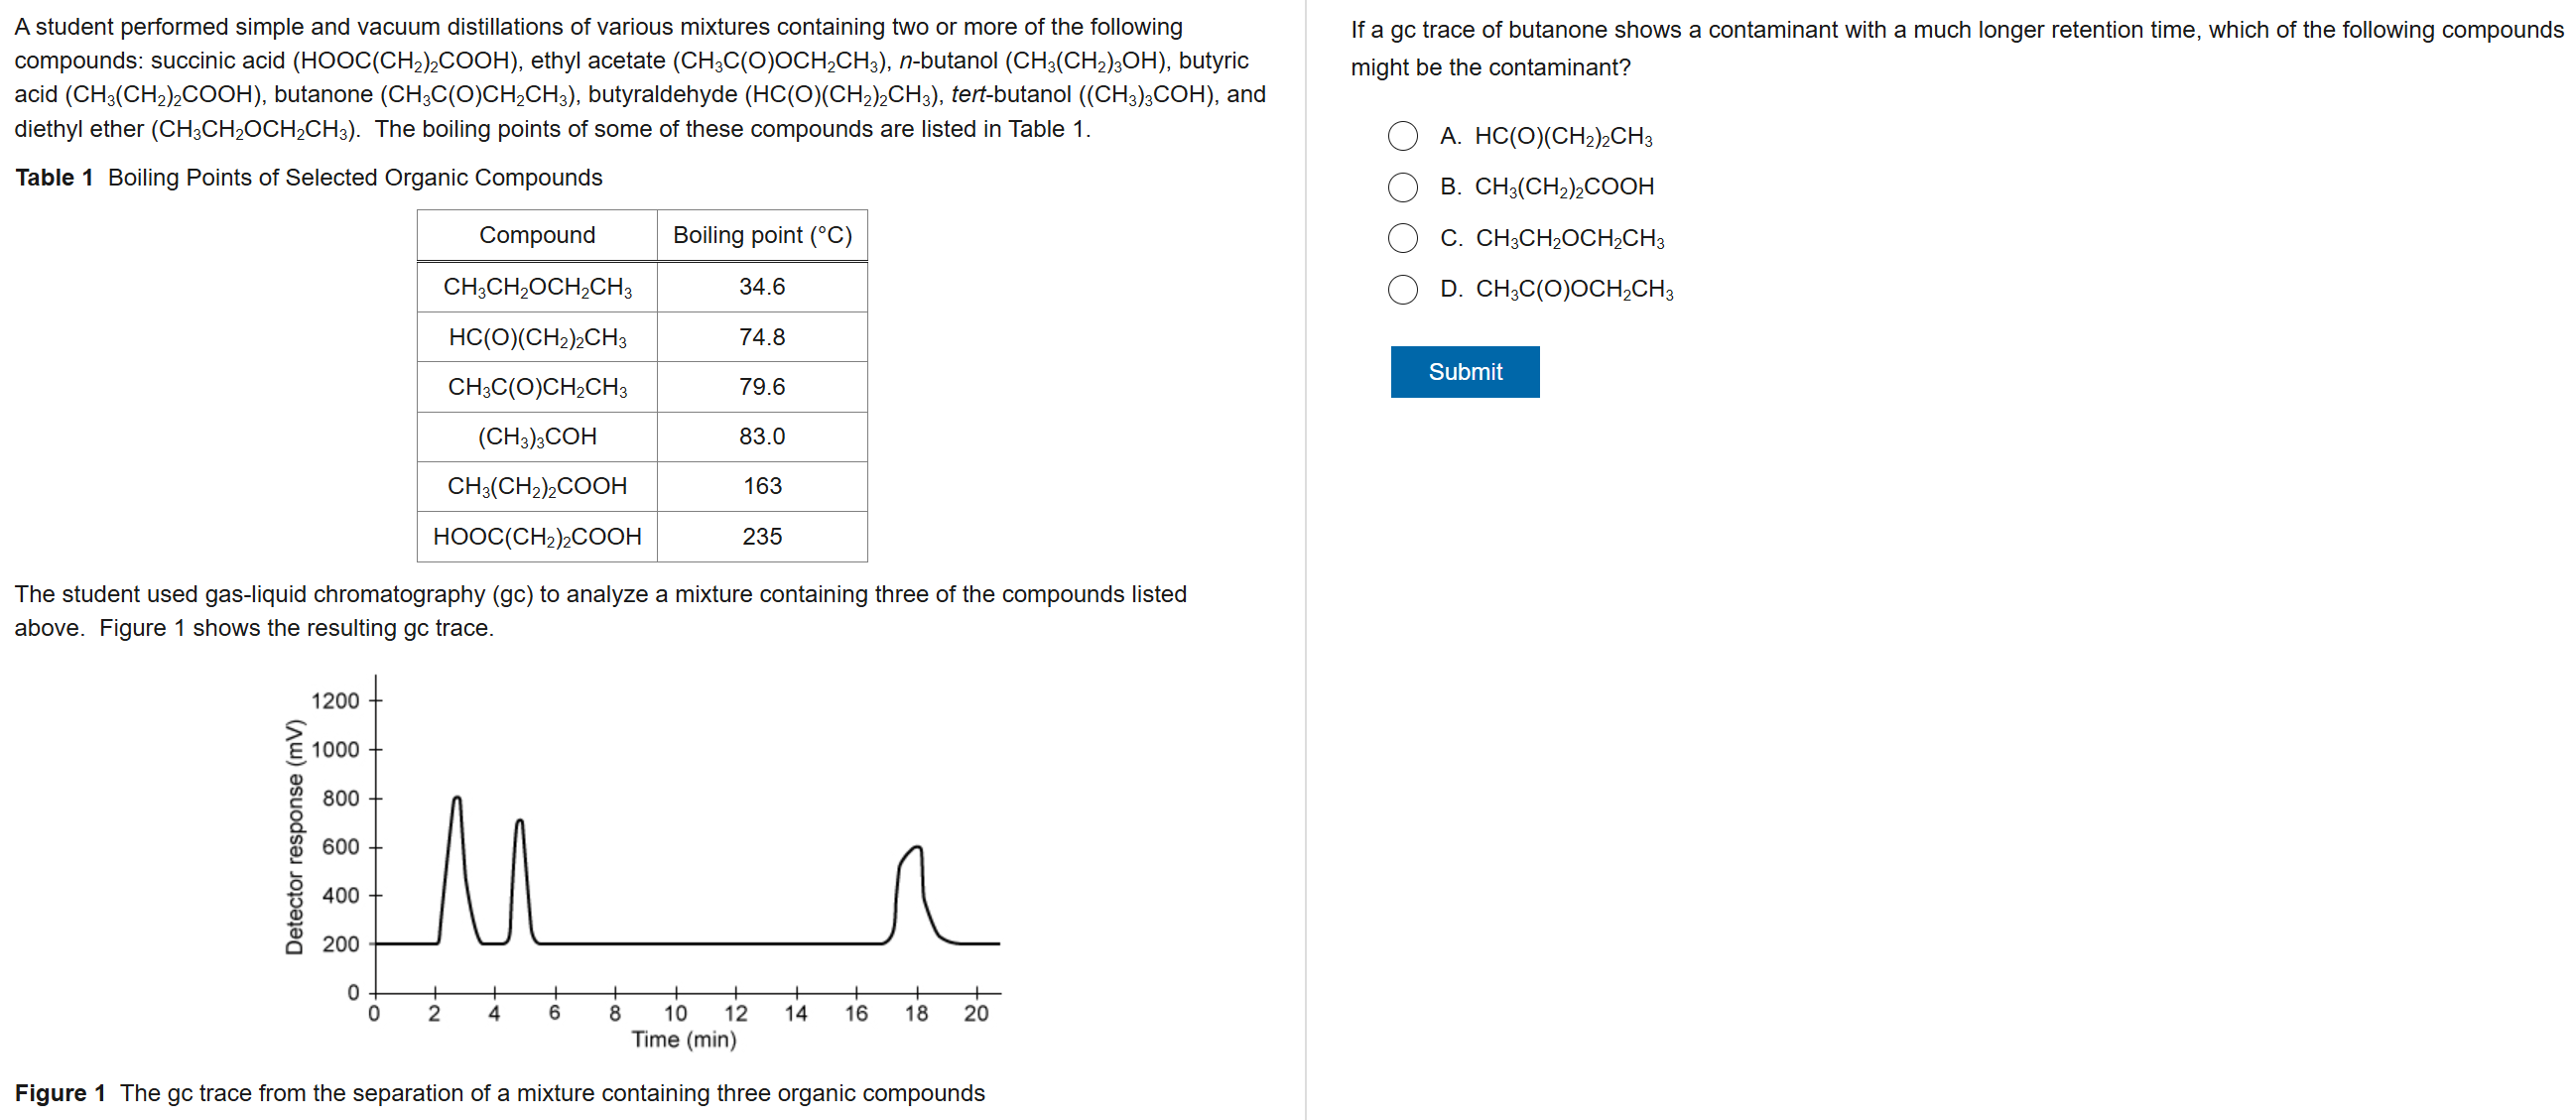Click the Boiling point (°C) column header

point(762,235)
